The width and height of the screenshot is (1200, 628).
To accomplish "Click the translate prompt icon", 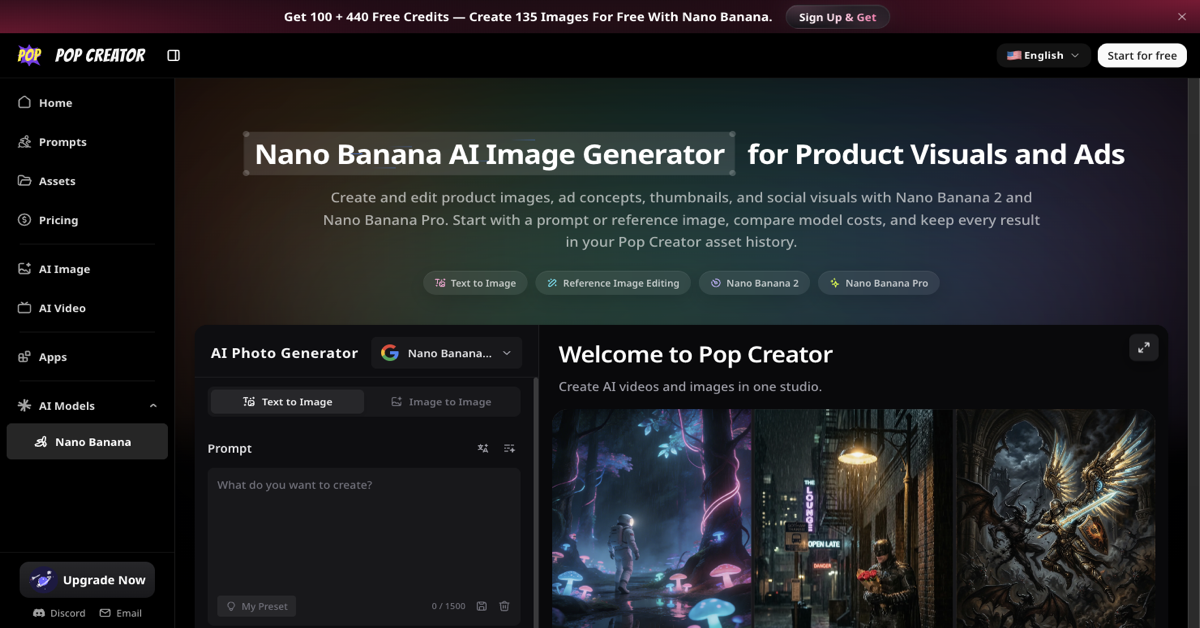I will 483,448.
